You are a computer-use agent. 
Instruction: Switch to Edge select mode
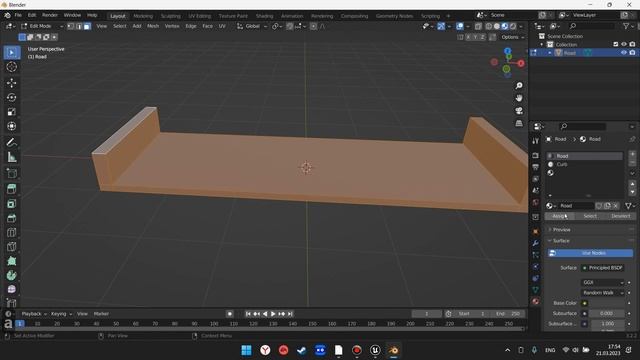tap(79, 26)
